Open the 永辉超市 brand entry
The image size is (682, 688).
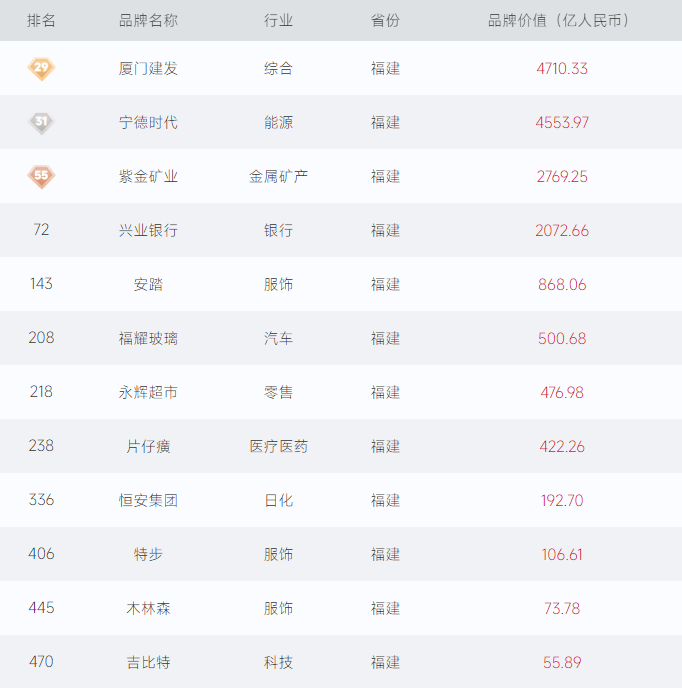(148, 393)
